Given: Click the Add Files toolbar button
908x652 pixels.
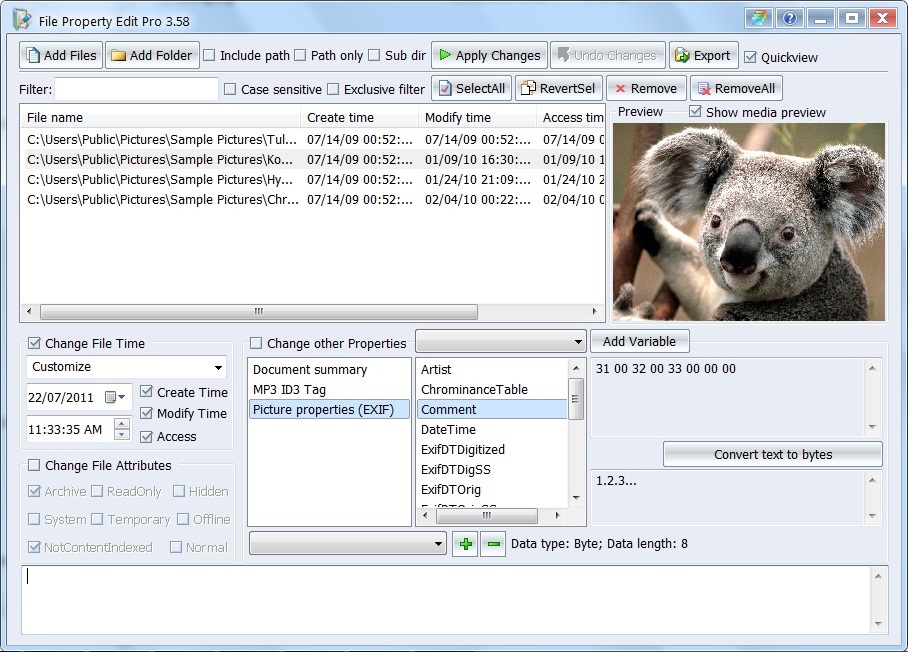Looking at the screenshot, I should point(61,55).
